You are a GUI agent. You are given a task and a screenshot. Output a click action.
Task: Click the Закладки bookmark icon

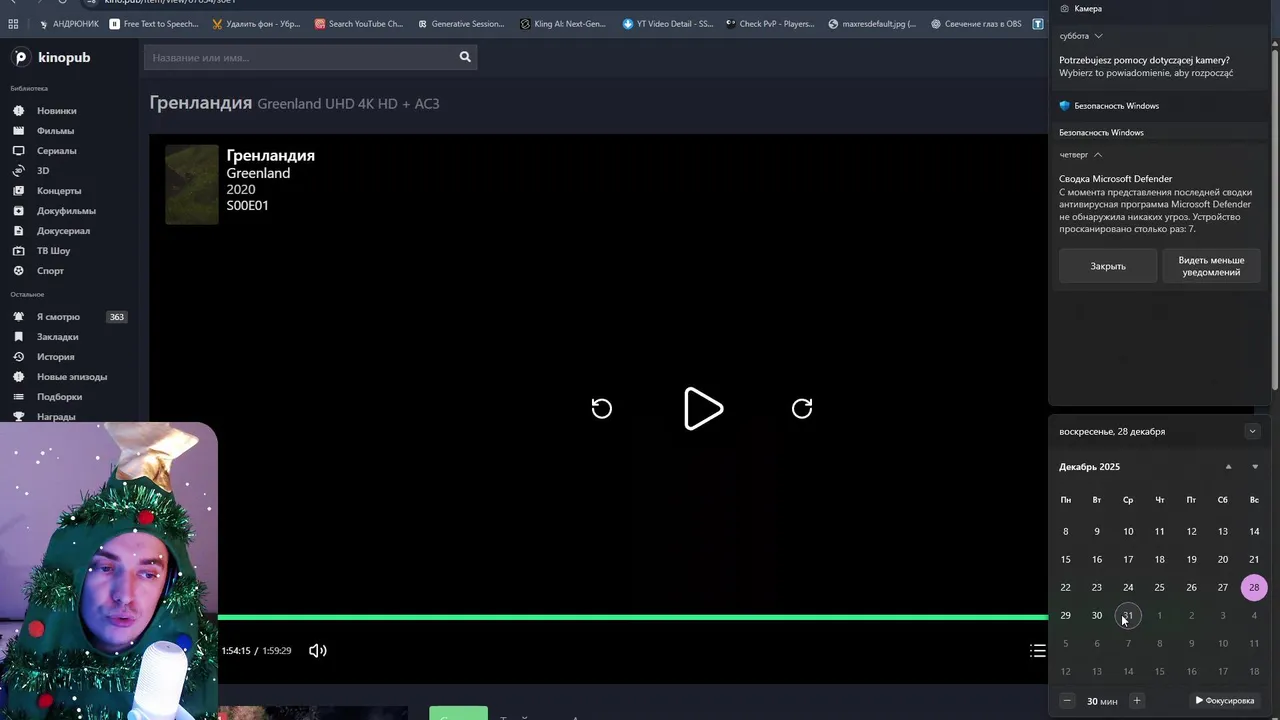[18, 337]
